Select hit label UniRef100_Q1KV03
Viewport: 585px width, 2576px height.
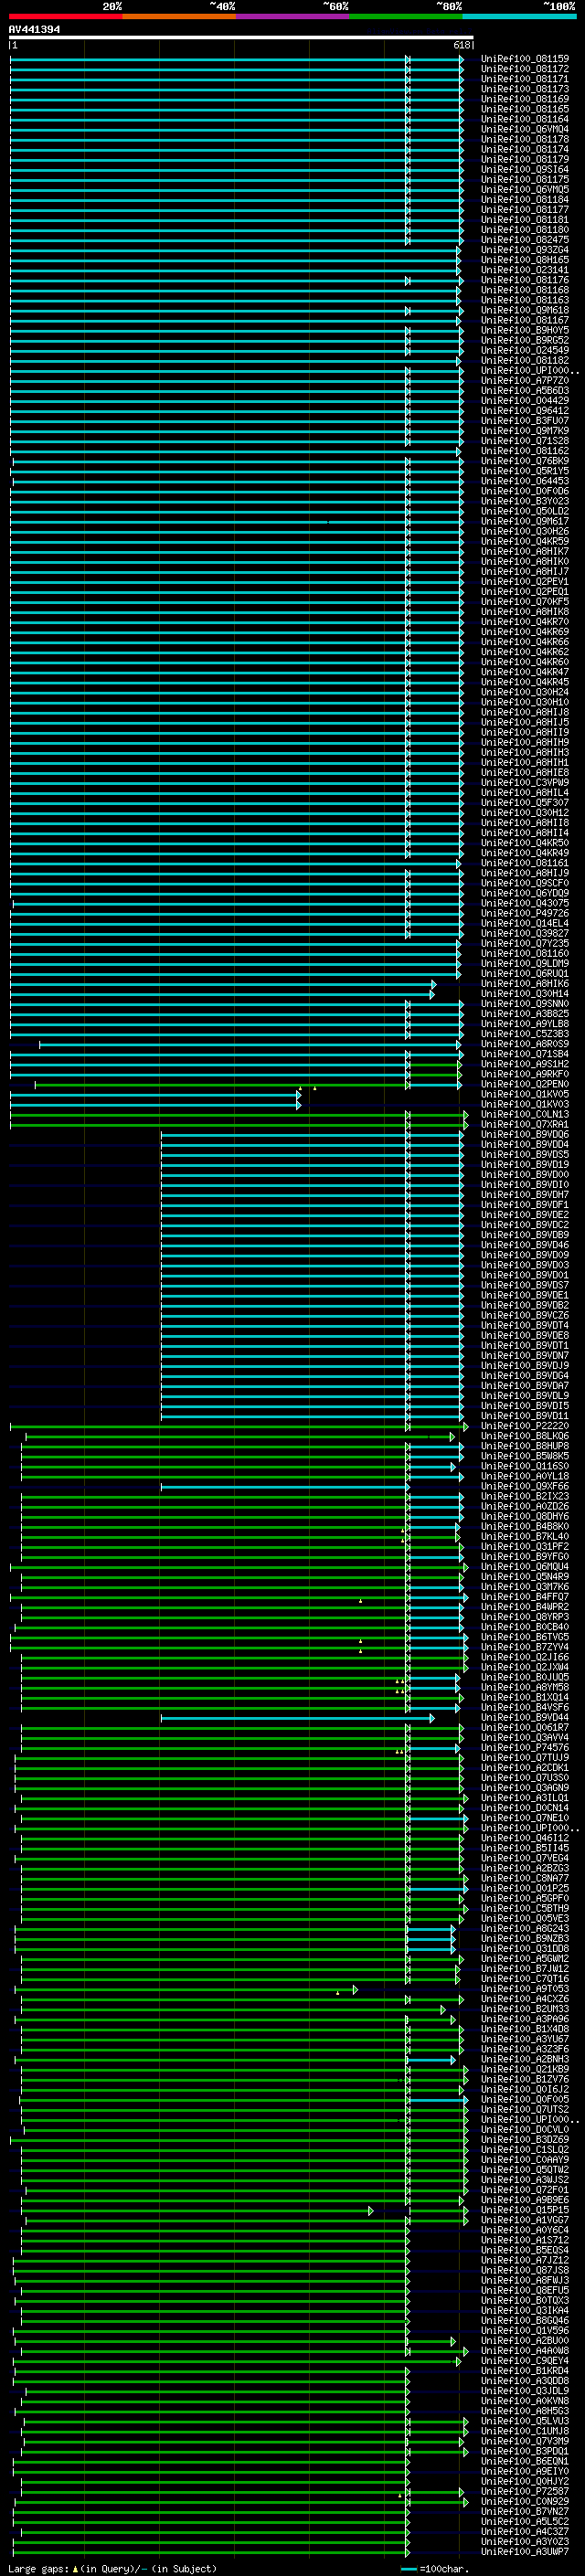pyautogui.click(x=525, y=1104)
